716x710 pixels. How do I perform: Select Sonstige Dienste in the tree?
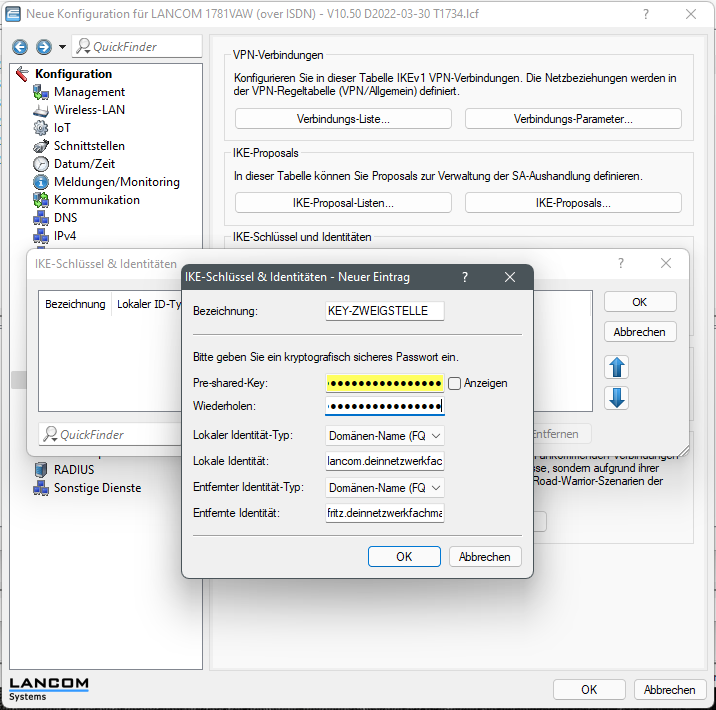pyautogui.click(x=97, y=488)
